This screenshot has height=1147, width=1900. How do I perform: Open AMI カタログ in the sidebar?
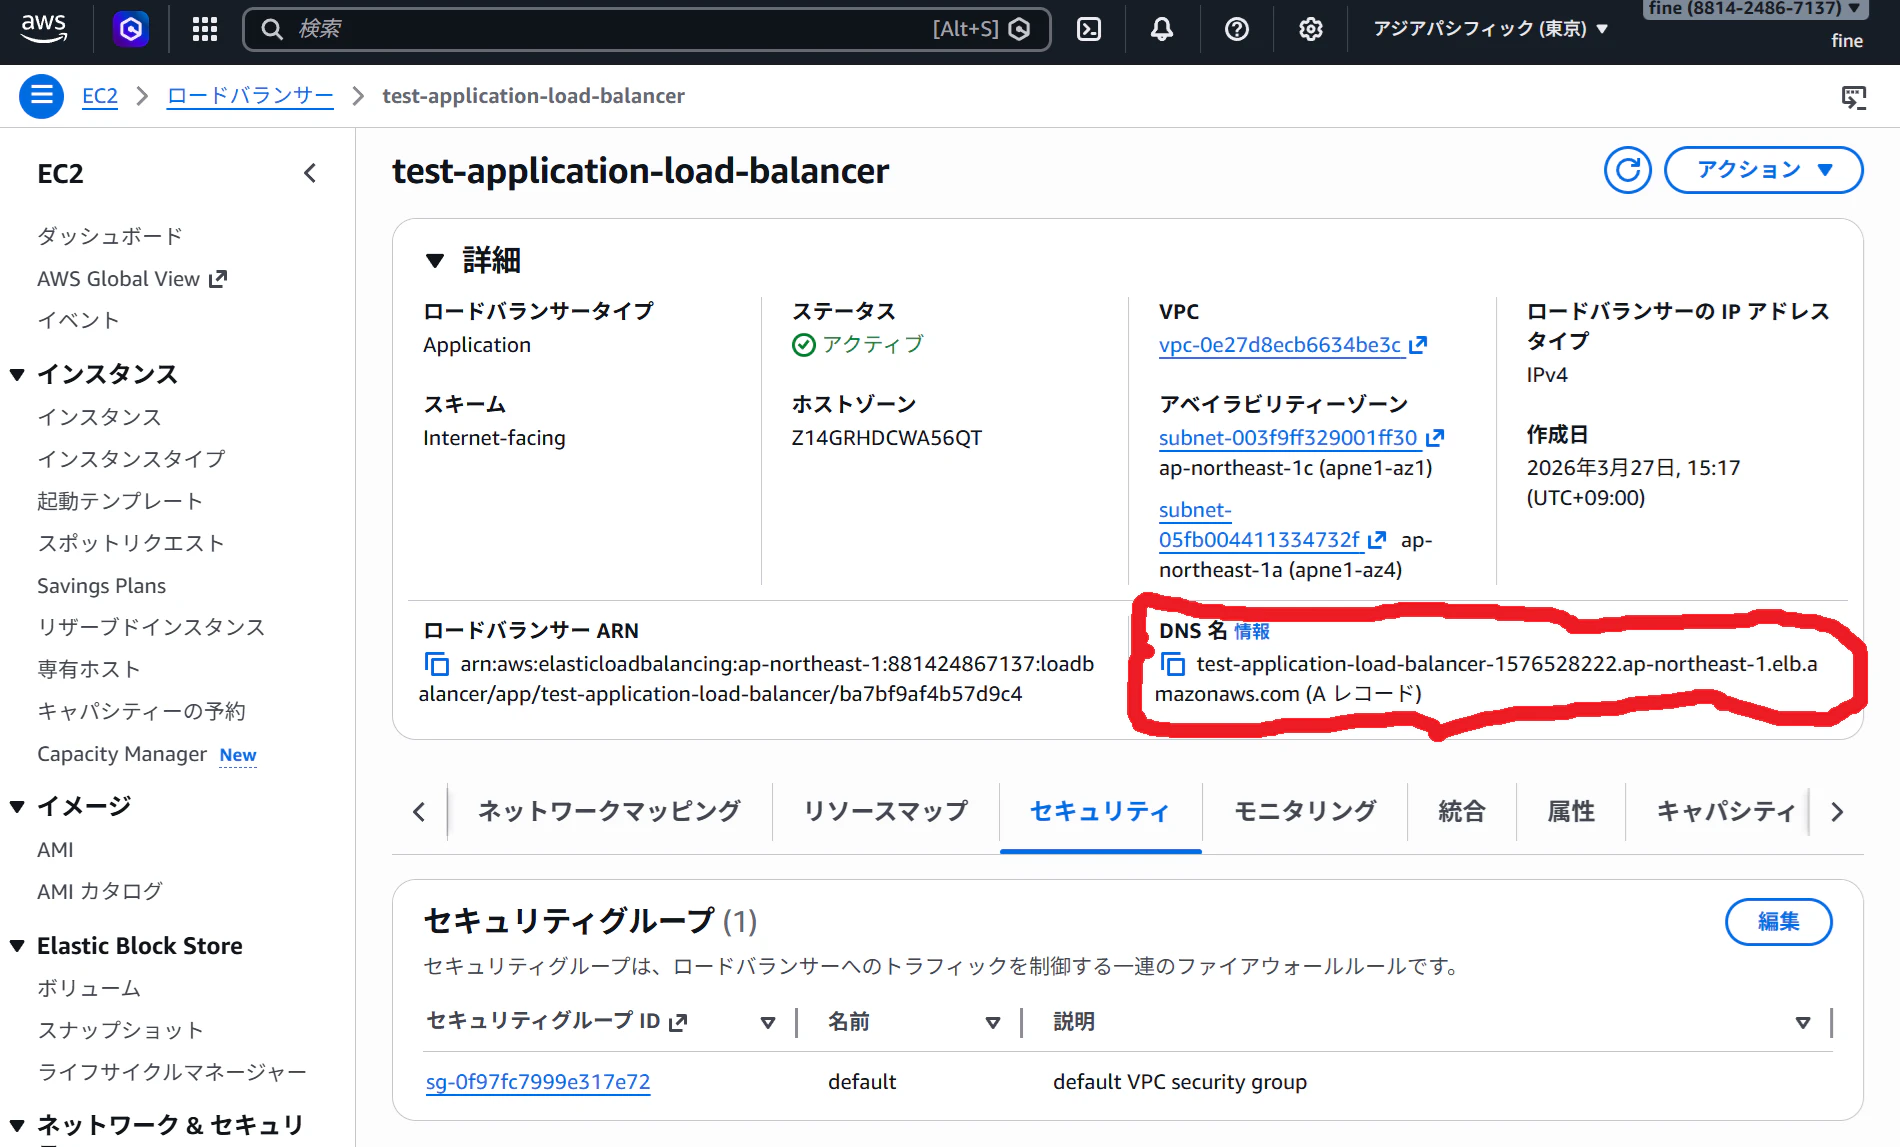coord(100,891)
